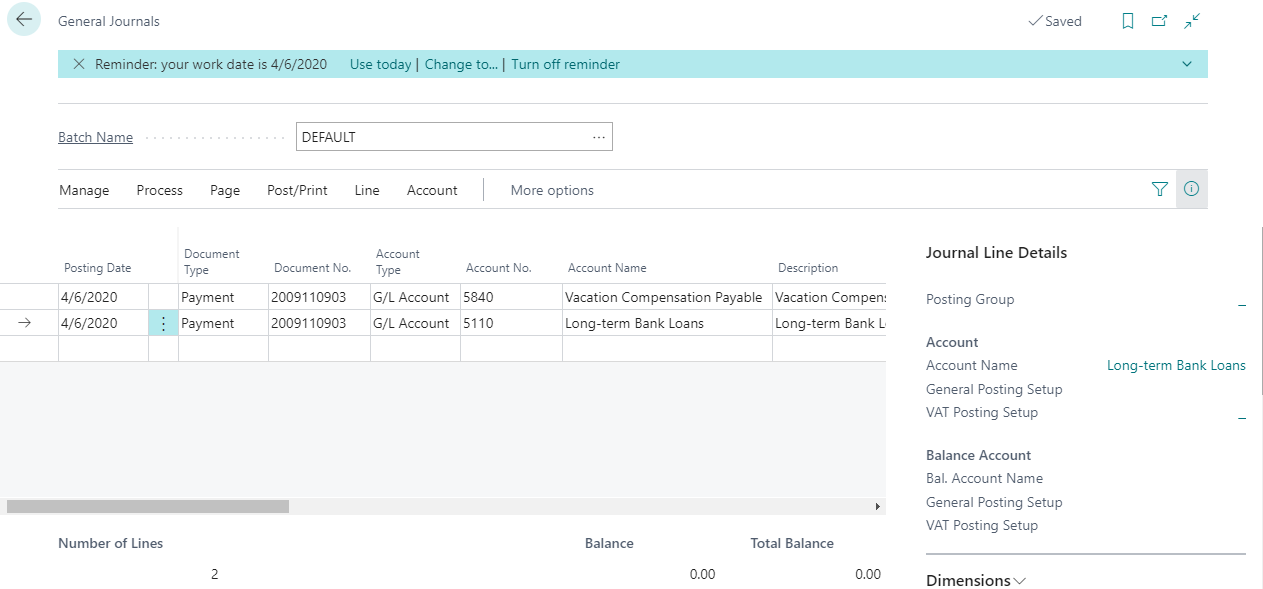
Task: Toggle the filter pane
Action: pos(1160,189)
